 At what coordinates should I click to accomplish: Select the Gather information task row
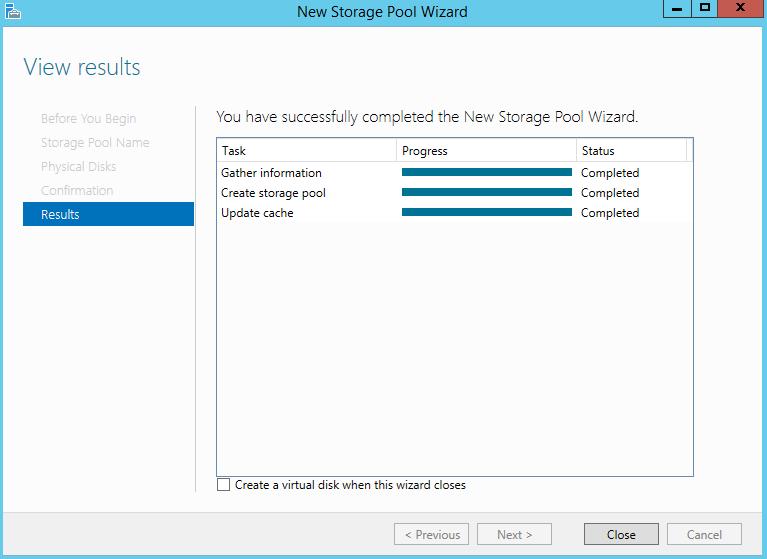[x=454, y=173]
